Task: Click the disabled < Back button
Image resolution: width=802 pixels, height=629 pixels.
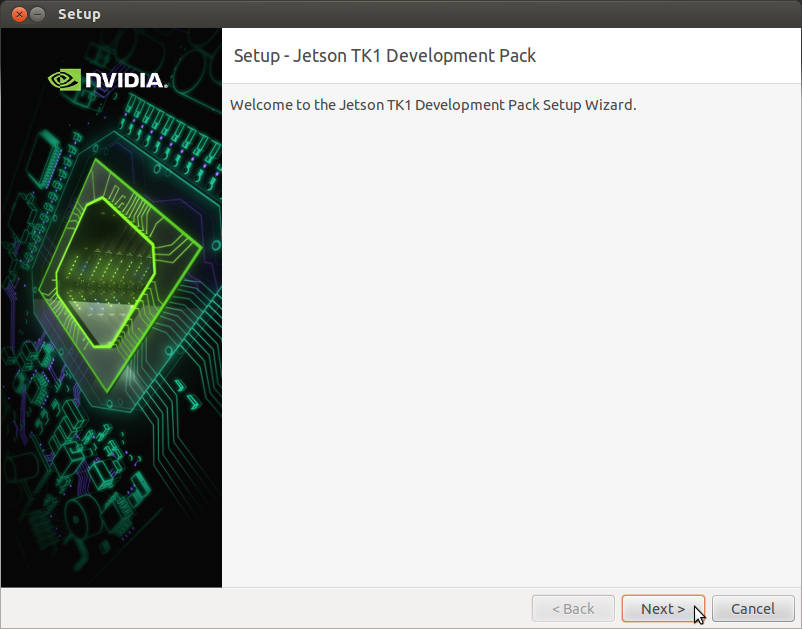Action: (573, 609)
